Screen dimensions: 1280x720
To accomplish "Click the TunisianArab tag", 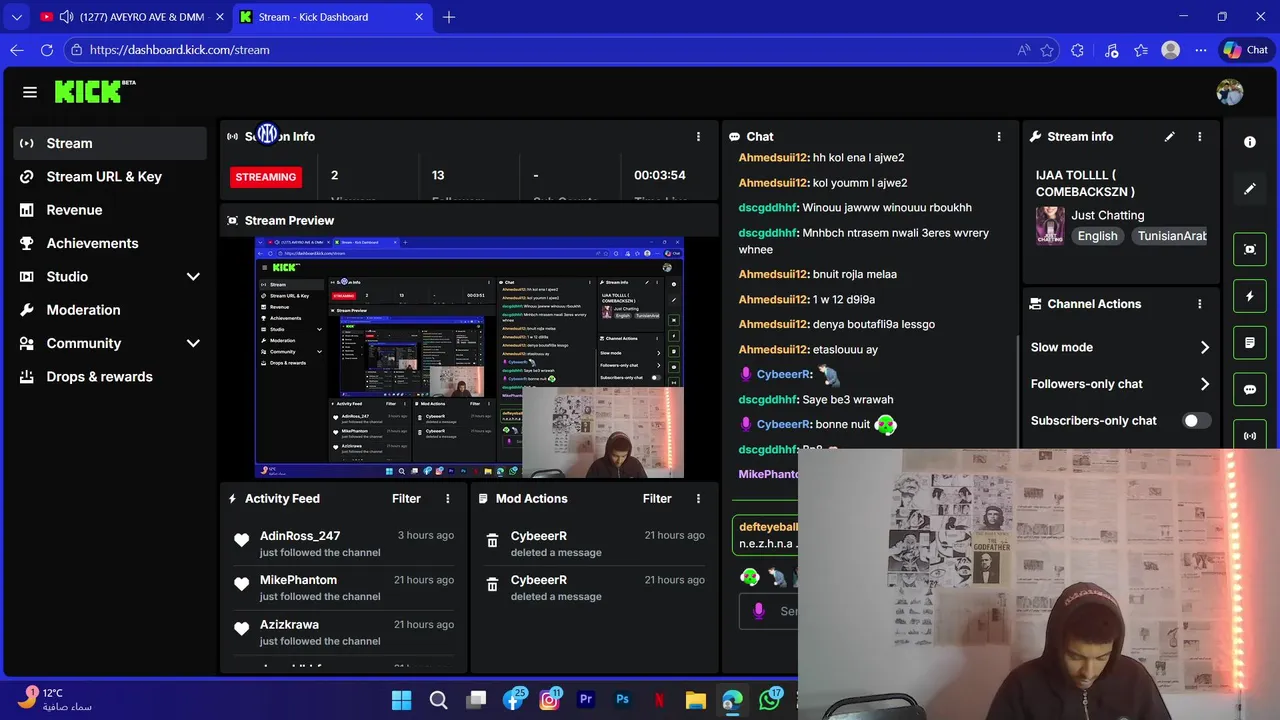I will tap(1169, 237).
